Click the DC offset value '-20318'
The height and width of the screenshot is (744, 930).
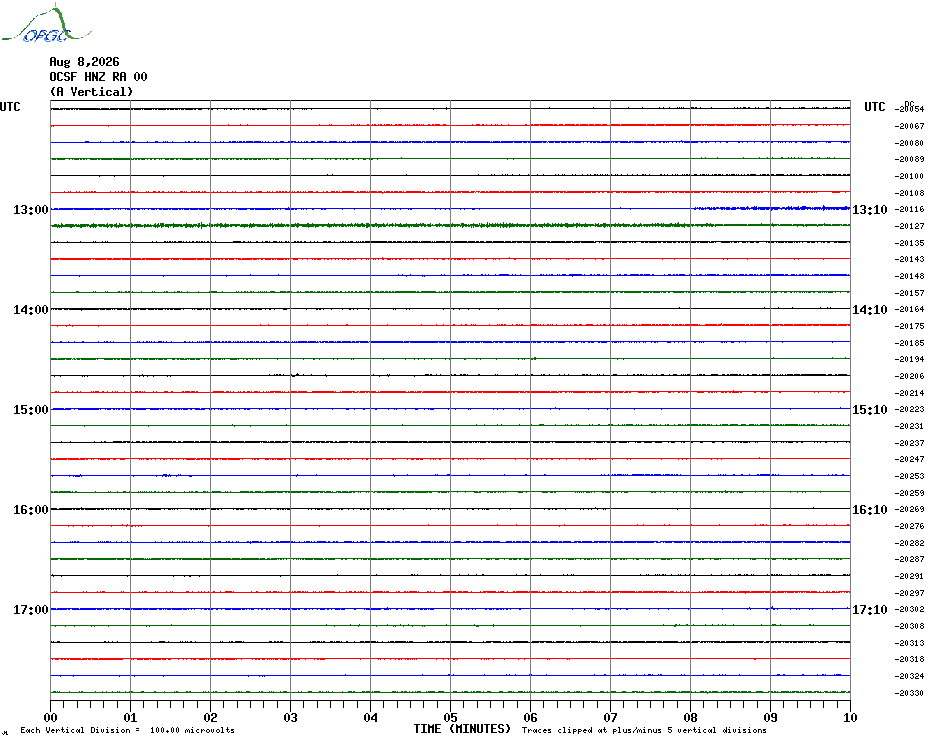(x=909, y=659)
